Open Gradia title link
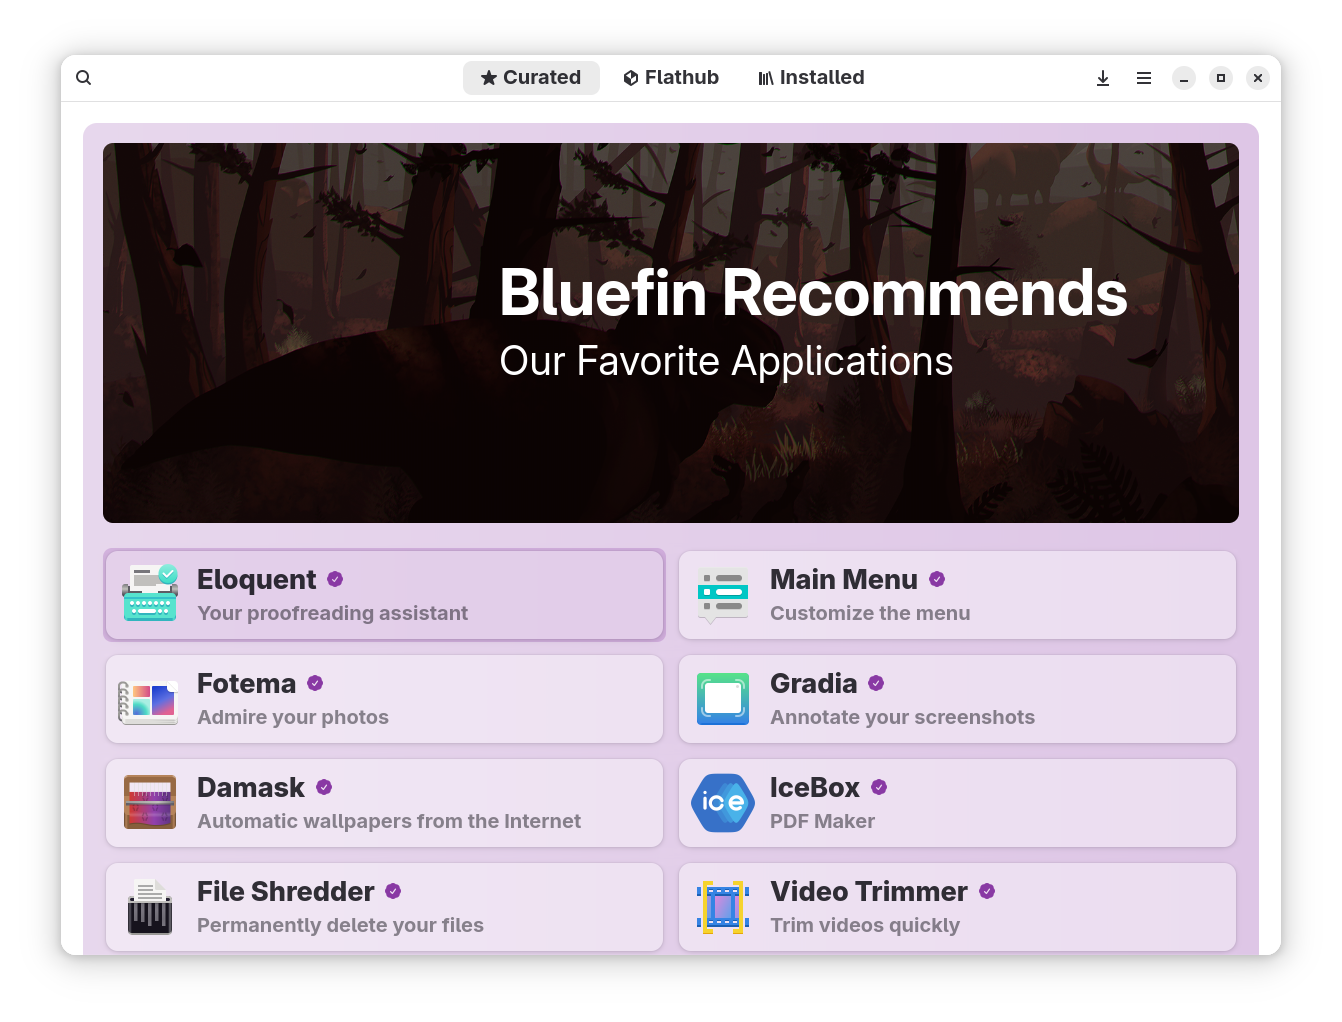 (x=813, y=683)
